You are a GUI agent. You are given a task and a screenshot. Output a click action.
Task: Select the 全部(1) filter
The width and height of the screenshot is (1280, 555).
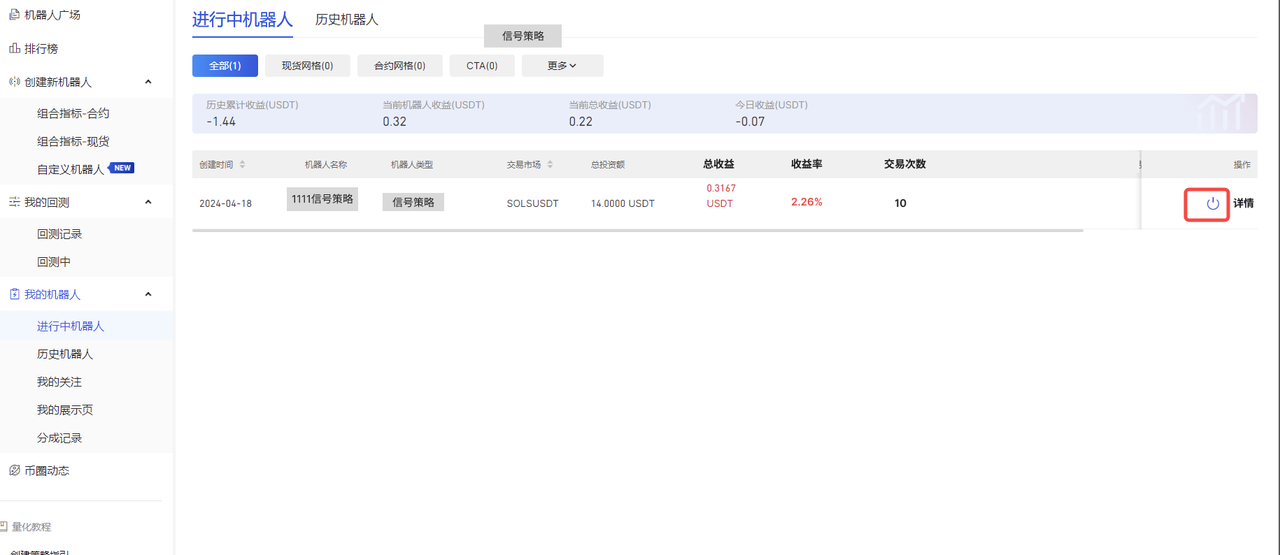click(x=225, y=66)
